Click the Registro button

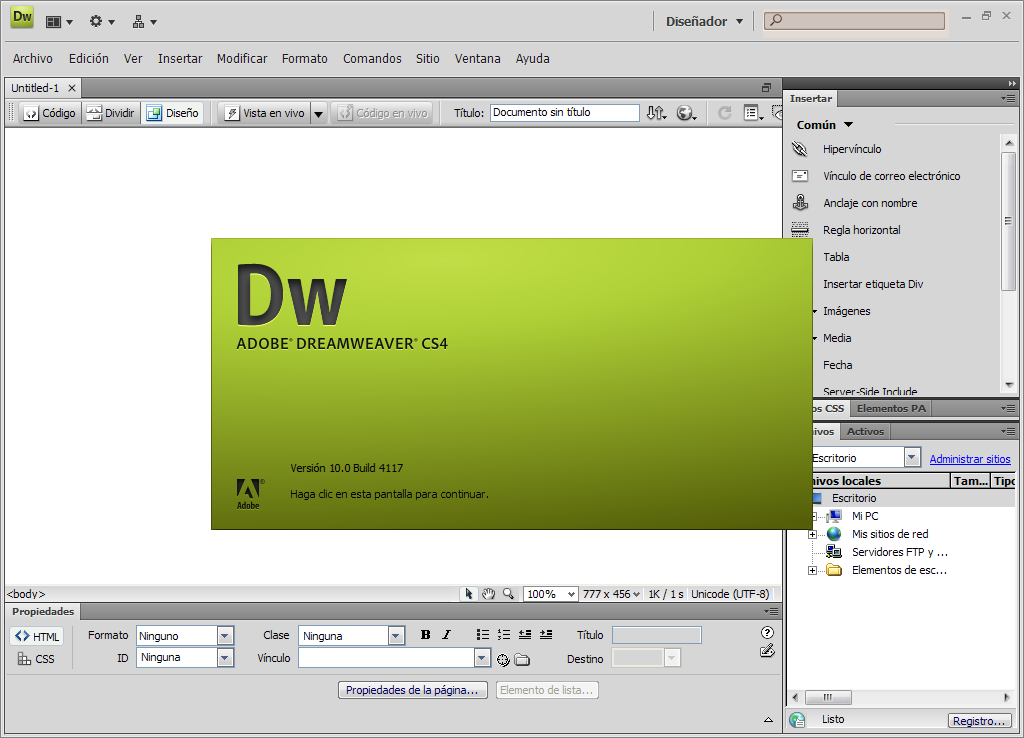point(979,720)
